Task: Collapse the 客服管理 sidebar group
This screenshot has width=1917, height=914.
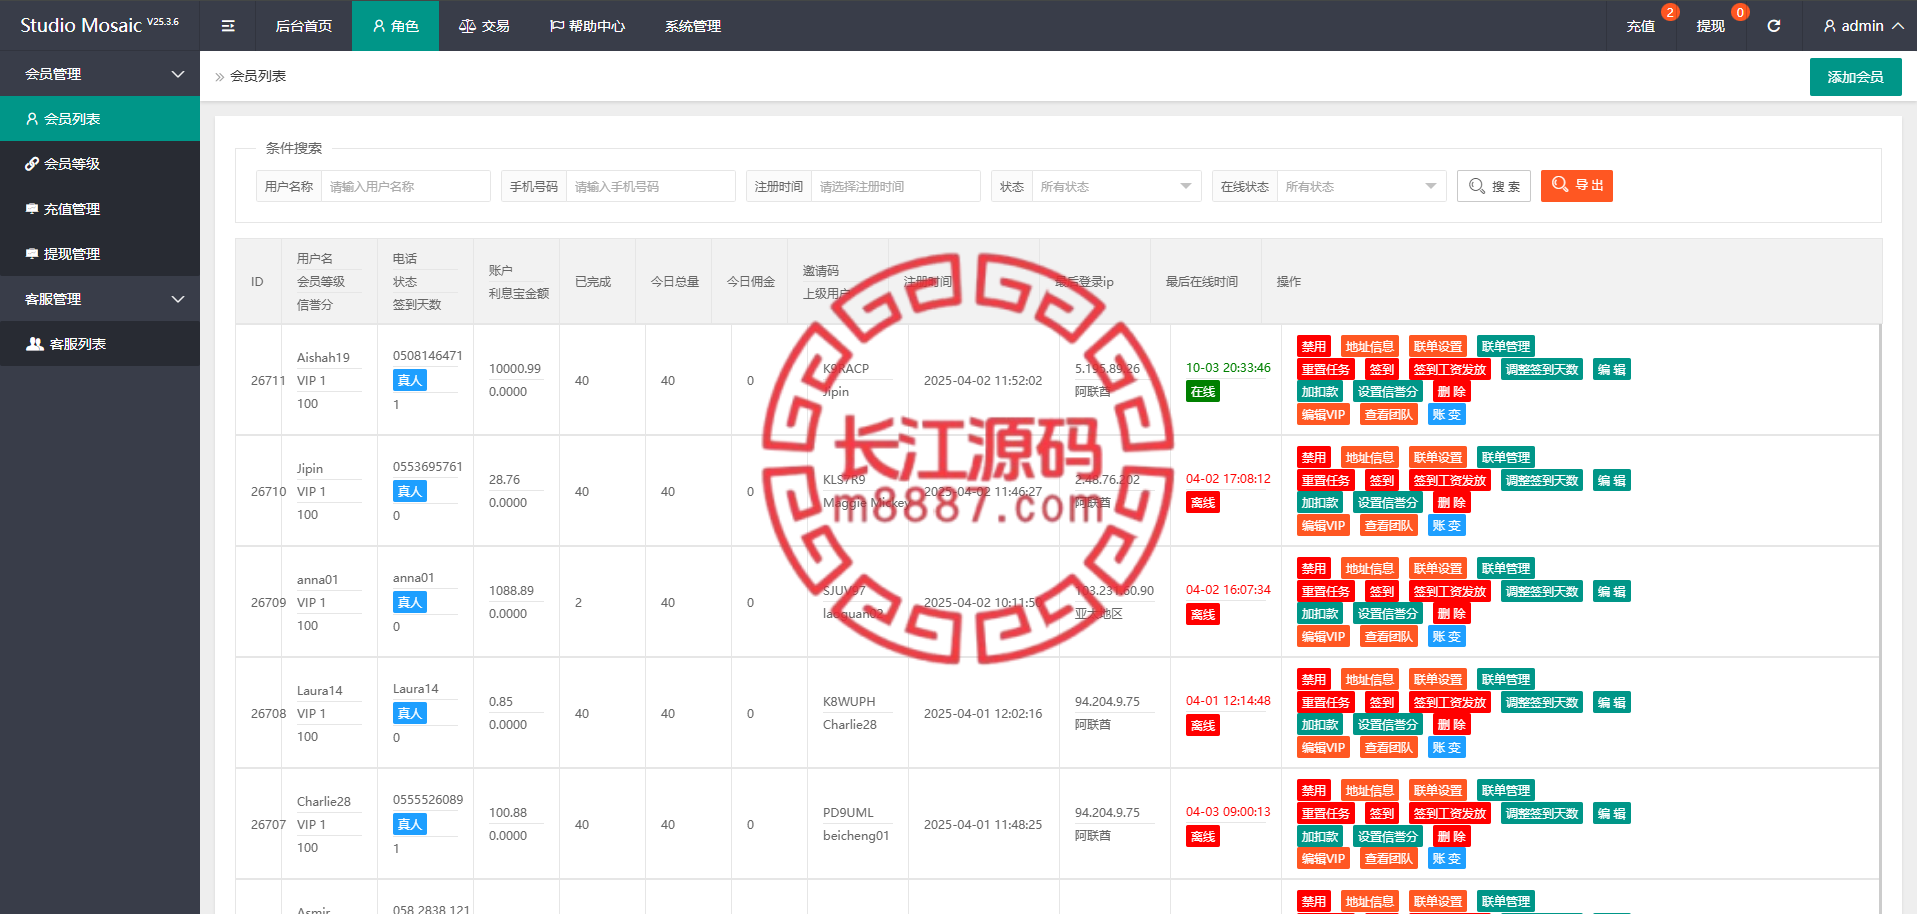Action: click(100, 299)
